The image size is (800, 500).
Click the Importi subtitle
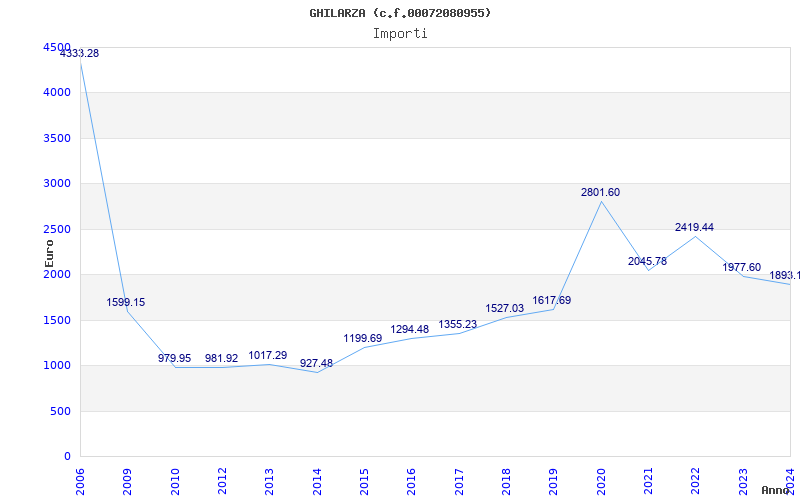point(400,34)
